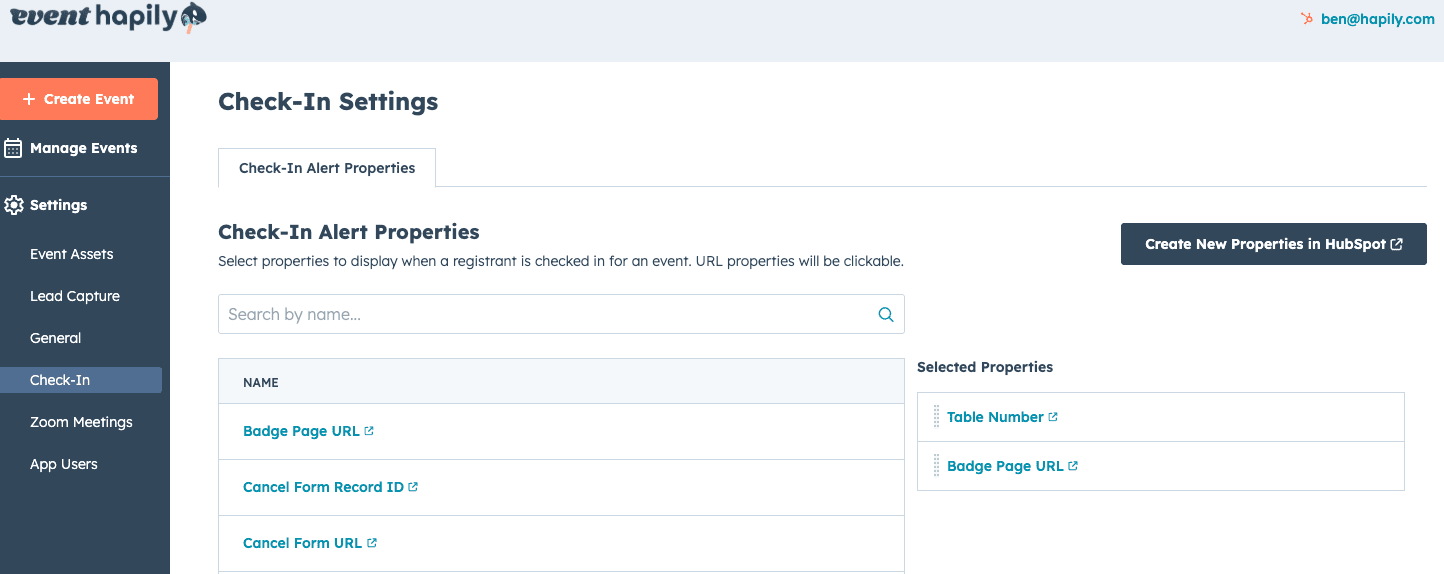Navigate to App Users
Screen dimensions: 1444x574
point(64,464)
